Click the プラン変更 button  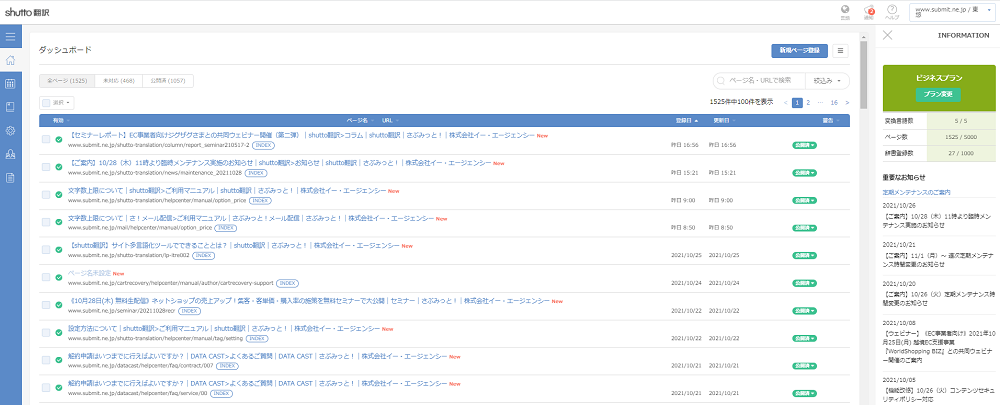pos(936,93)
